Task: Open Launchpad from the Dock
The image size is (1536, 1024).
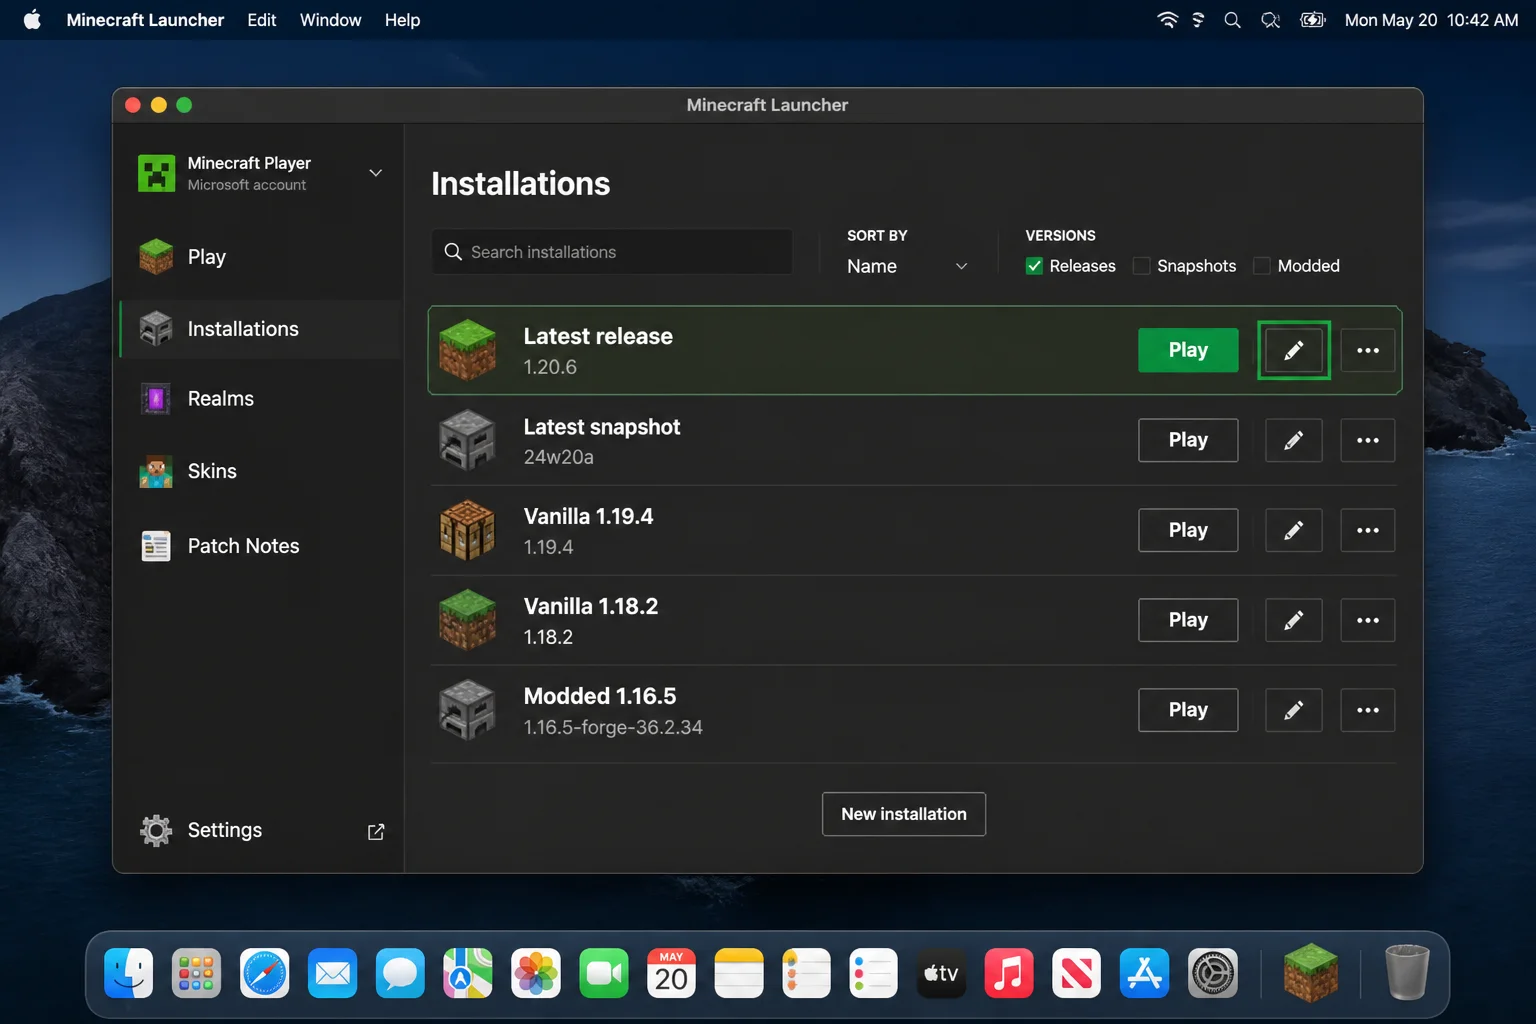Action: (197, 973)
